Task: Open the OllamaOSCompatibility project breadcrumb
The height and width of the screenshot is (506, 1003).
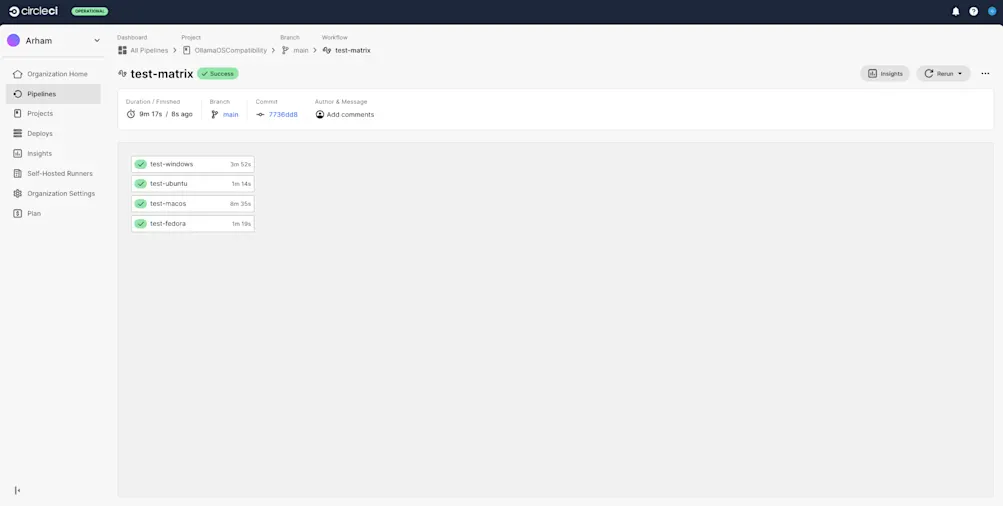Action: click(225, 50)
